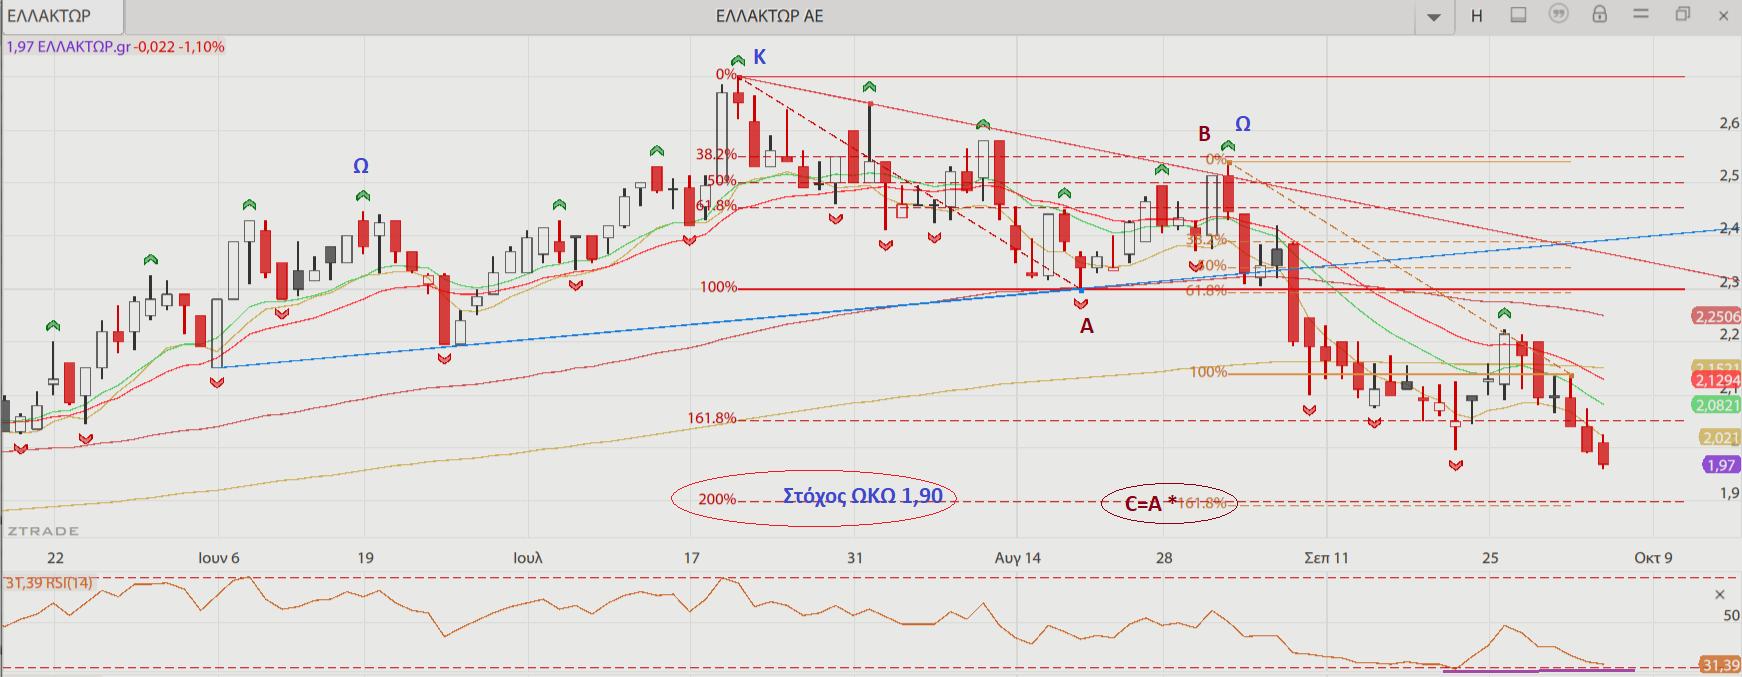Viewport: 1742px width, 677px height.
Task: Select the red '200%' Fibonacci level label
Action: pos(717,499)
